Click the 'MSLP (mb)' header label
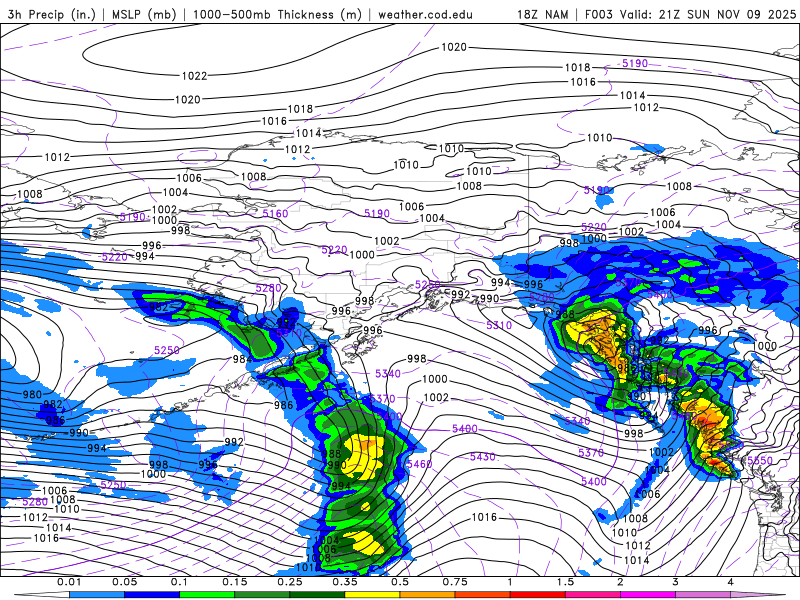The width and height of the screenshot is (800, 600). pyautogui.click(x=144, y=14)
